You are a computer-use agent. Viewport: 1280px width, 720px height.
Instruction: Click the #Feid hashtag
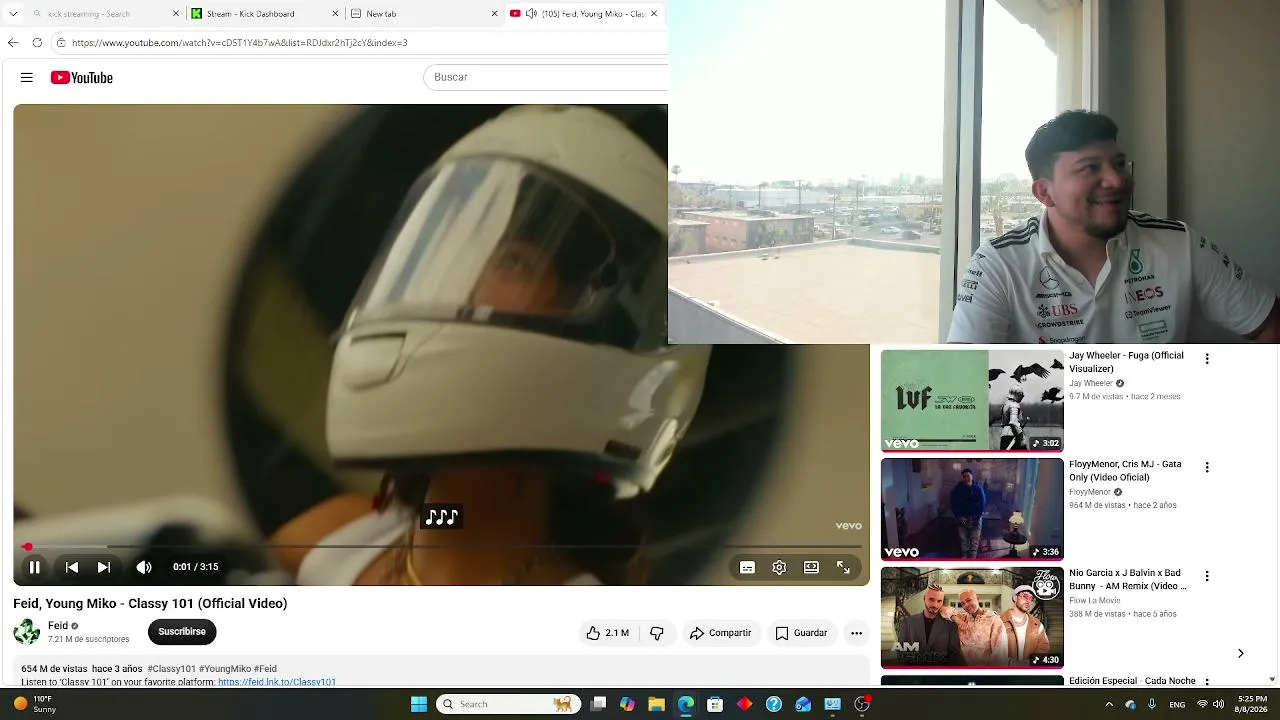265,669
